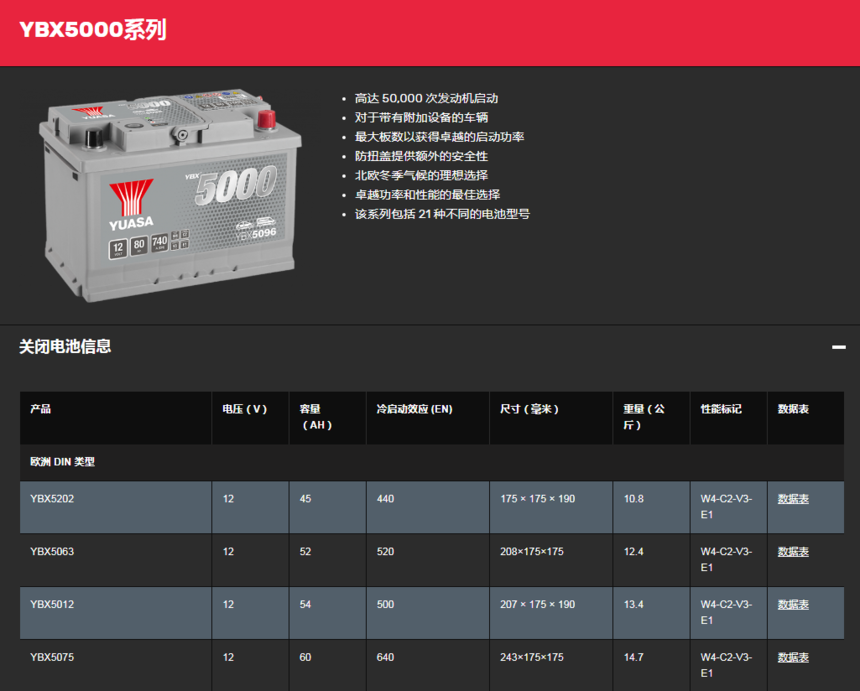Select cold start value 520
This screenshot has width=860, height=691.
point(385,551)
